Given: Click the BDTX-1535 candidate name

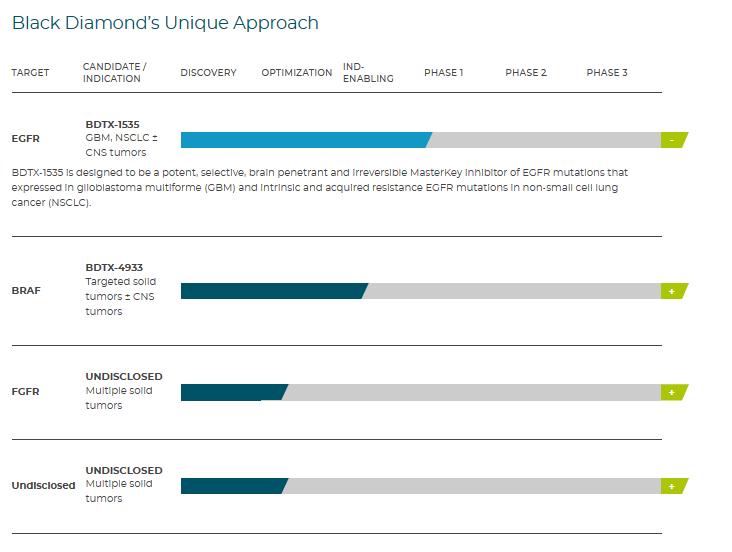Looking at the screenshot, I should (114, 124).
